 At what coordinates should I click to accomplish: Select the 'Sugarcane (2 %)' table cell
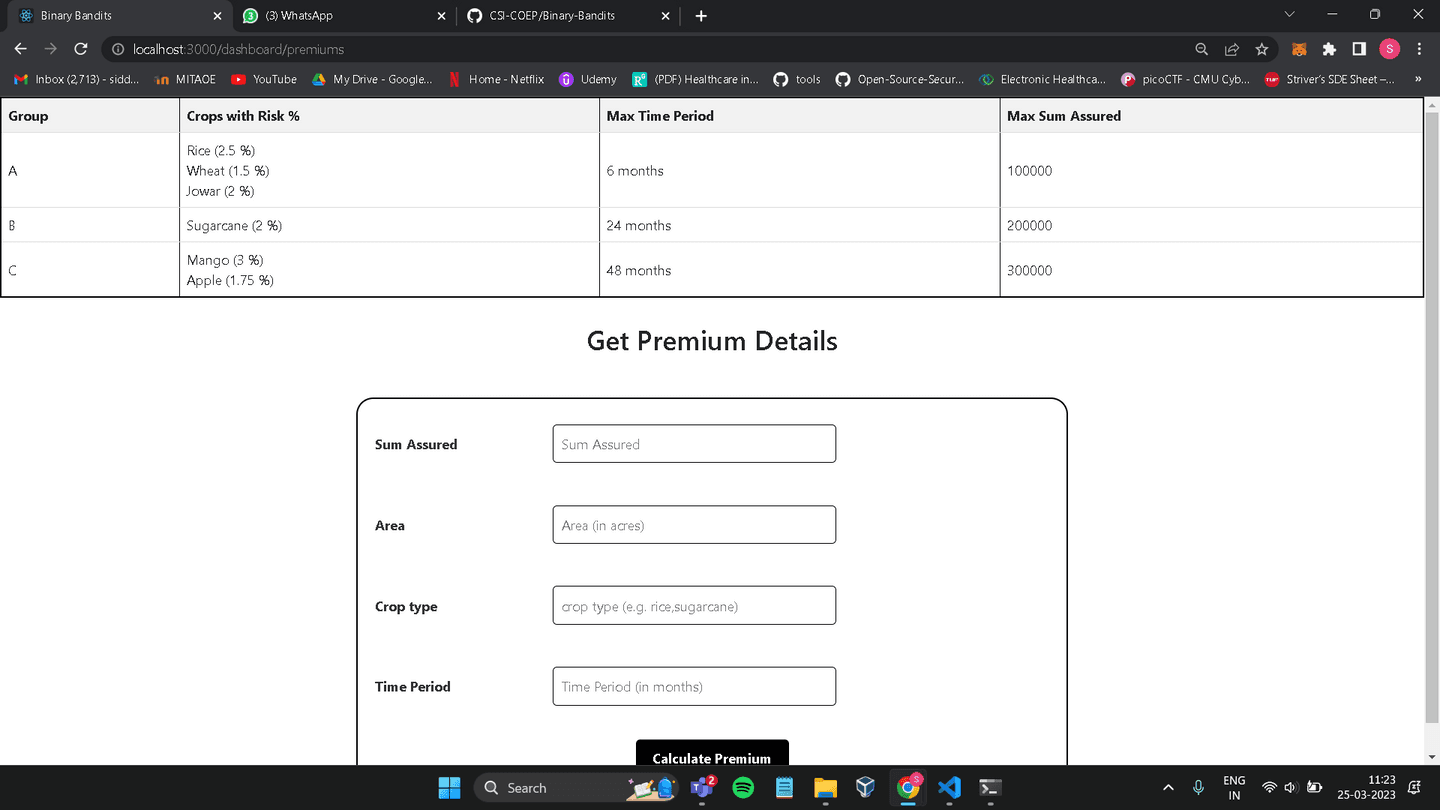pos(389,225)
